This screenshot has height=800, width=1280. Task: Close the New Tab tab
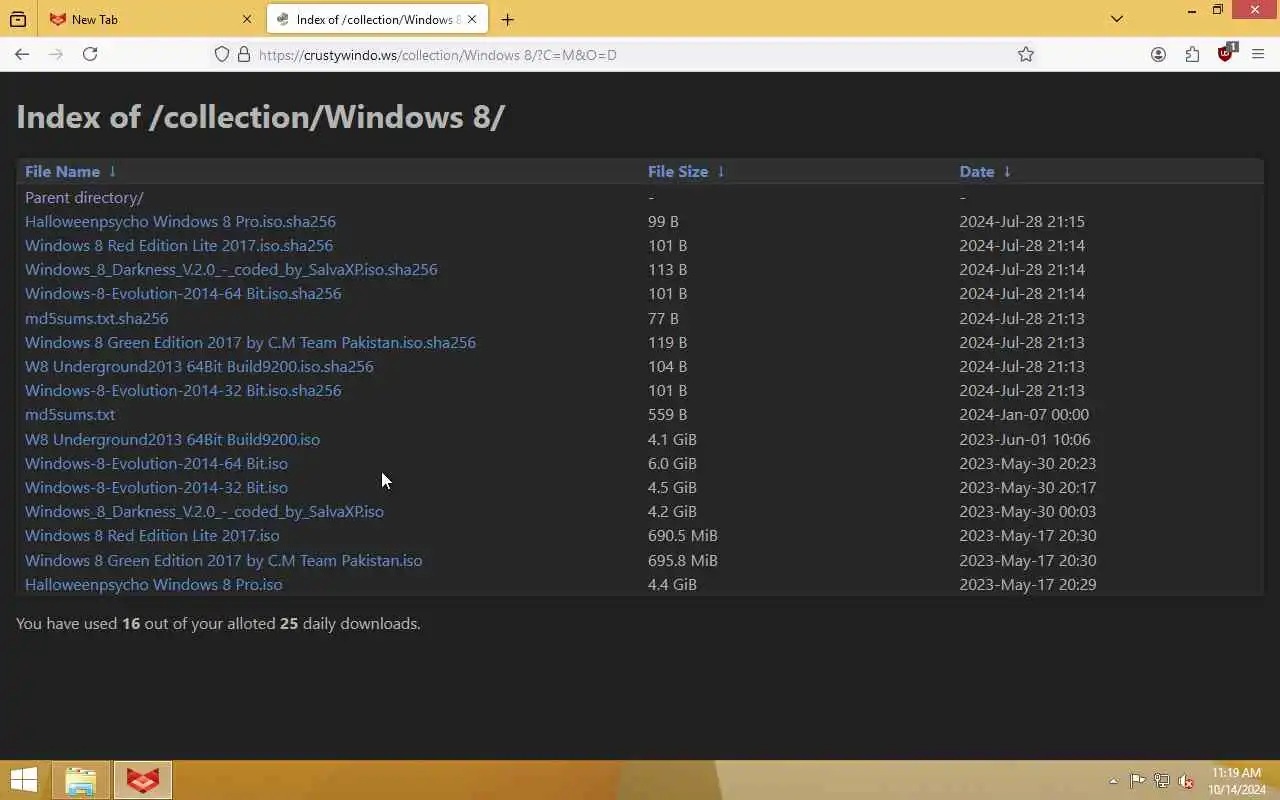(247, 19)
